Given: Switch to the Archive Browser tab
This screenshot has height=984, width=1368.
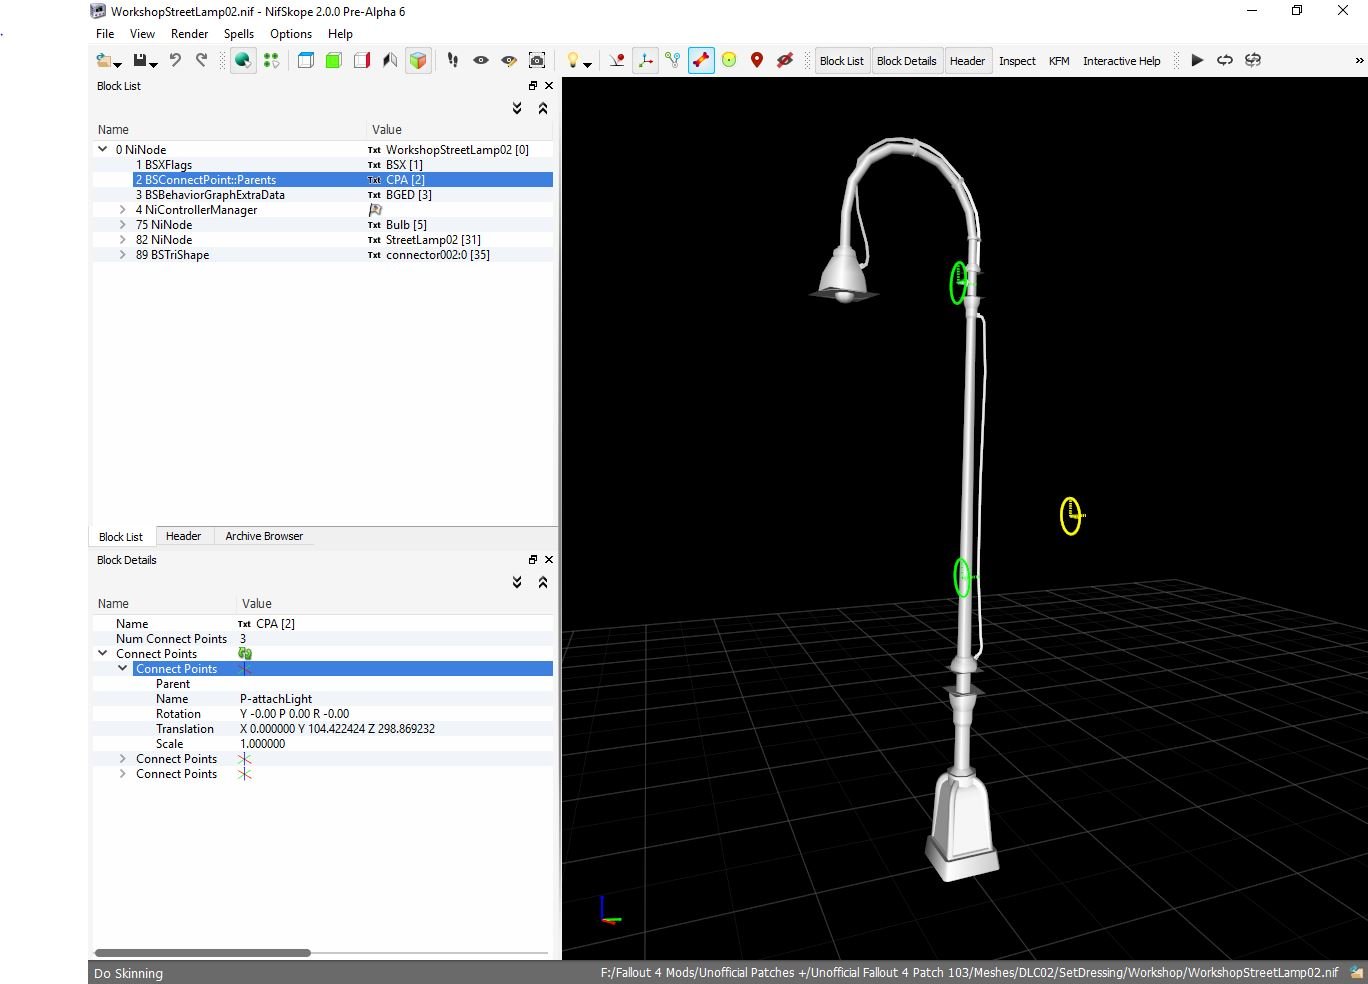Looking at the screenshot, I should [x=264, y=536].
